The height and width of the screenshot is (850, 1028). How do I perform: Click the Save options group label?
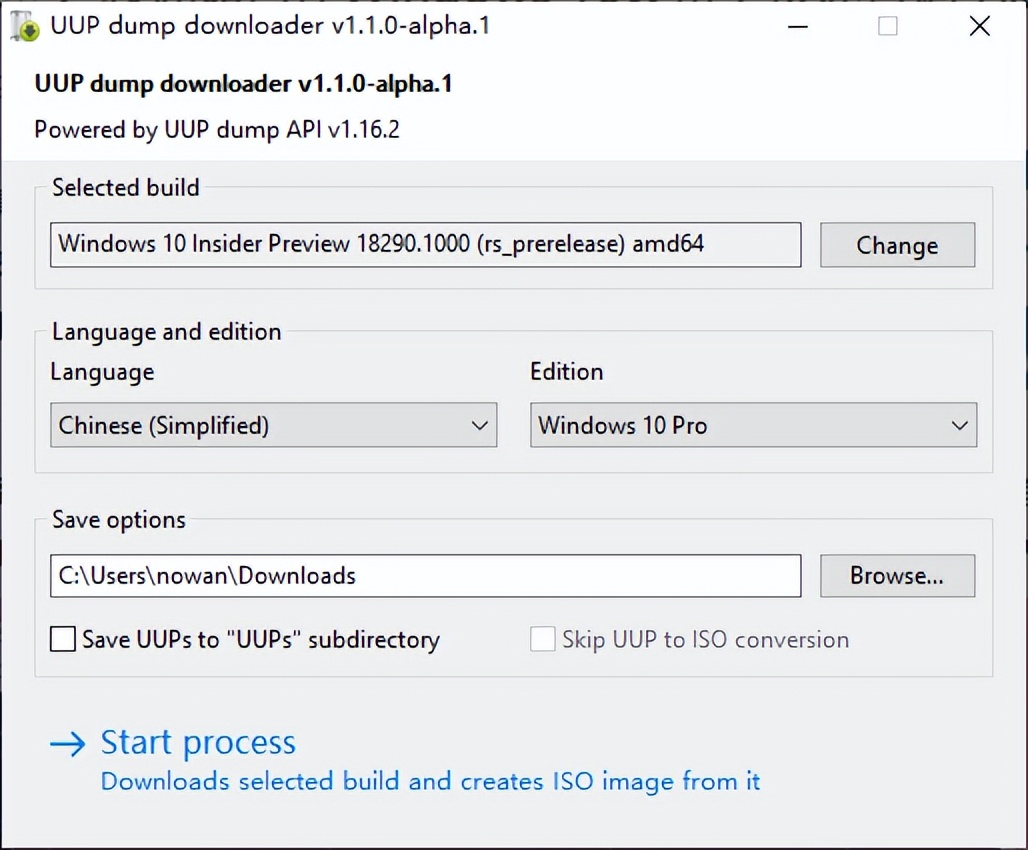119,520
